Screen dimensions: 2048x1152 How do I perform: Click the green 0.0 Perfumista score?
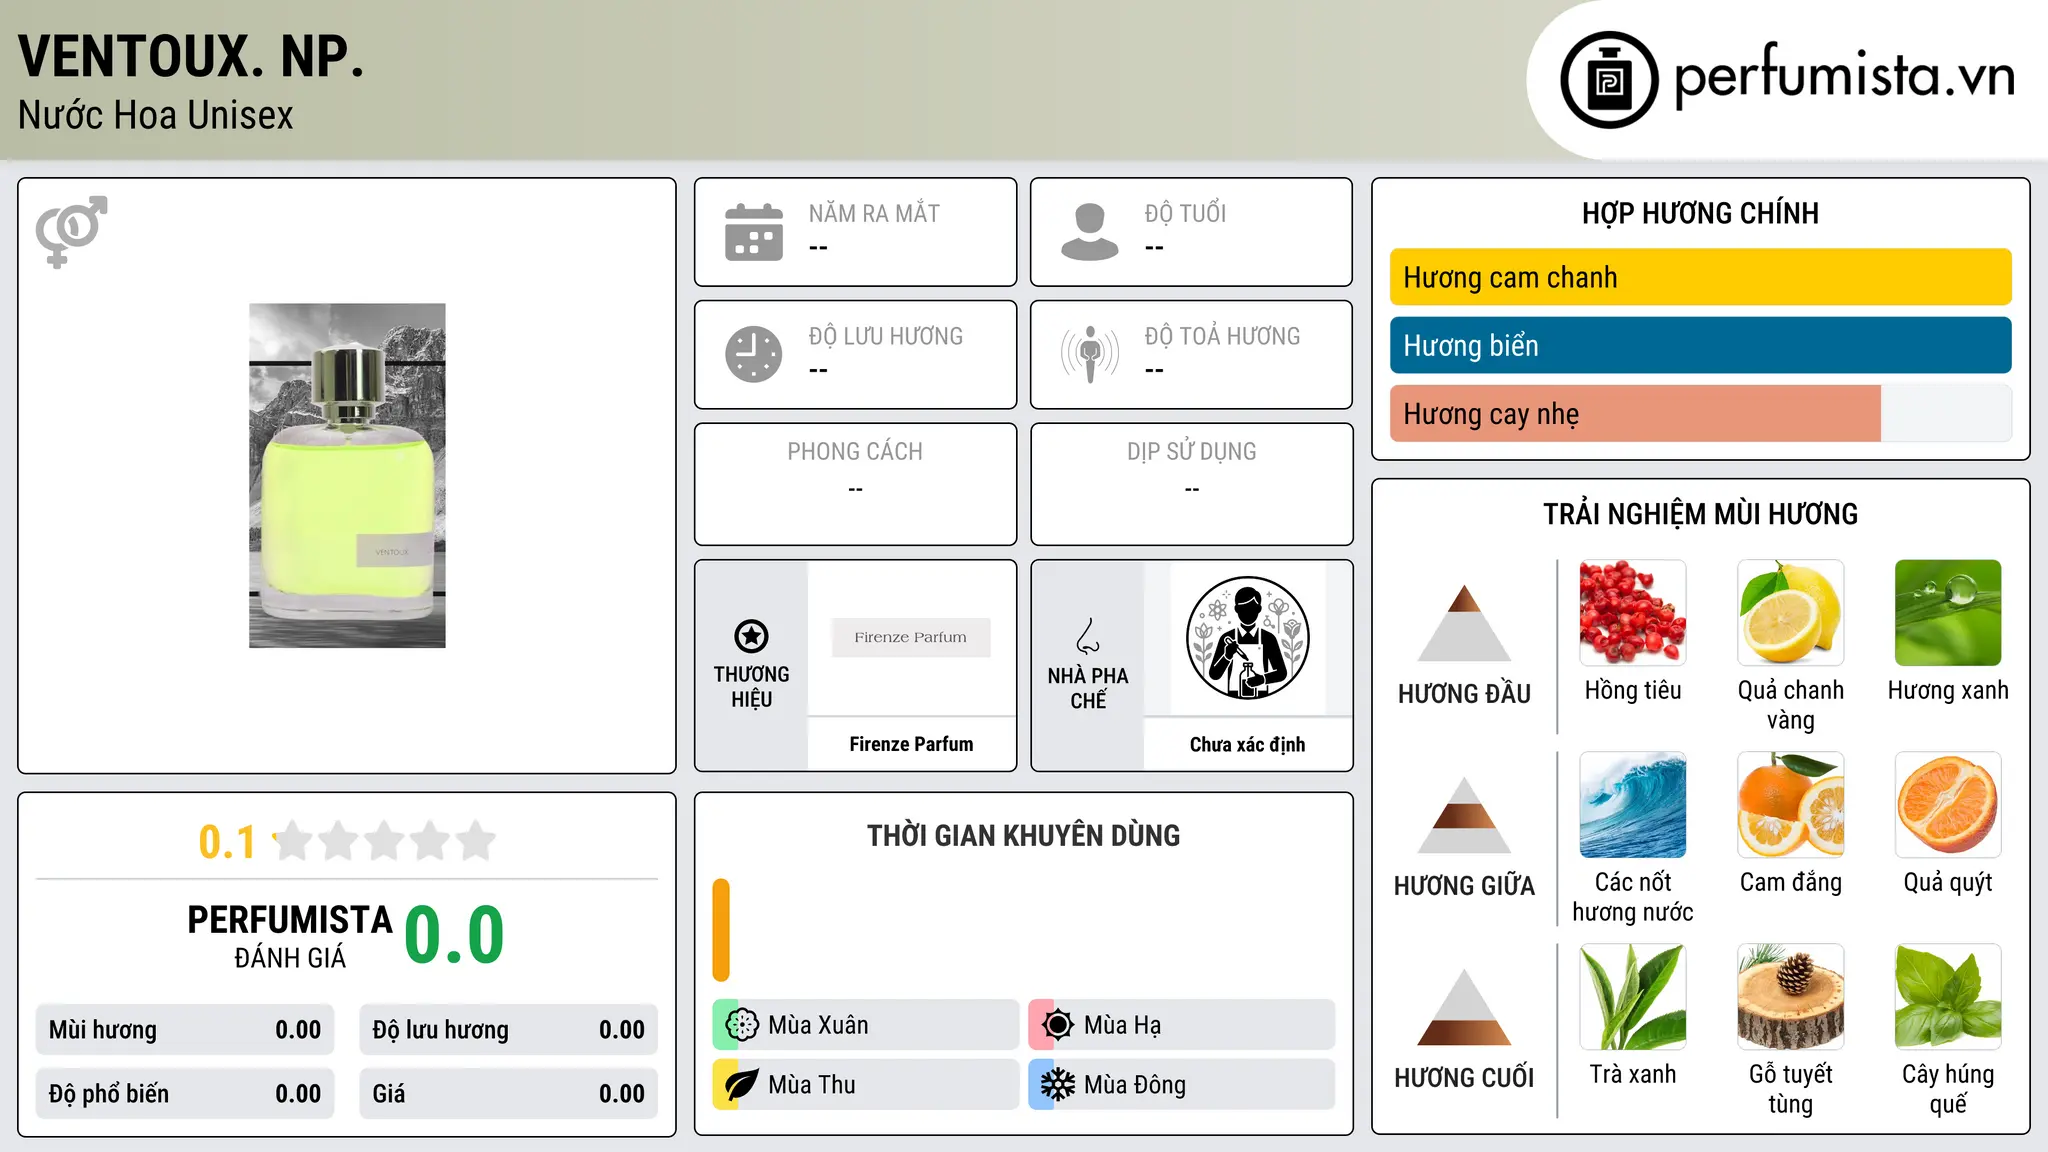454,935
